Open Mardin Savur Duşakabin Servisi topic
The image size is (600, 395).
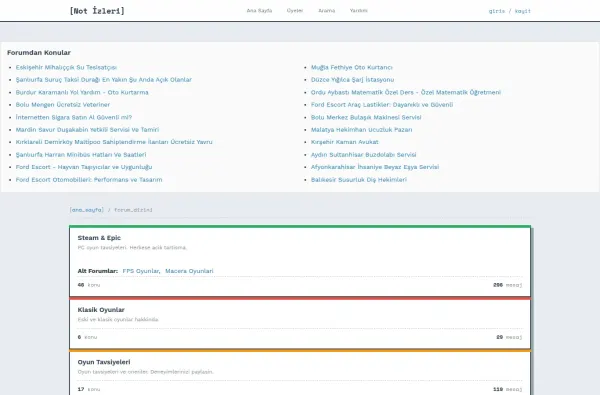point(87,130)
